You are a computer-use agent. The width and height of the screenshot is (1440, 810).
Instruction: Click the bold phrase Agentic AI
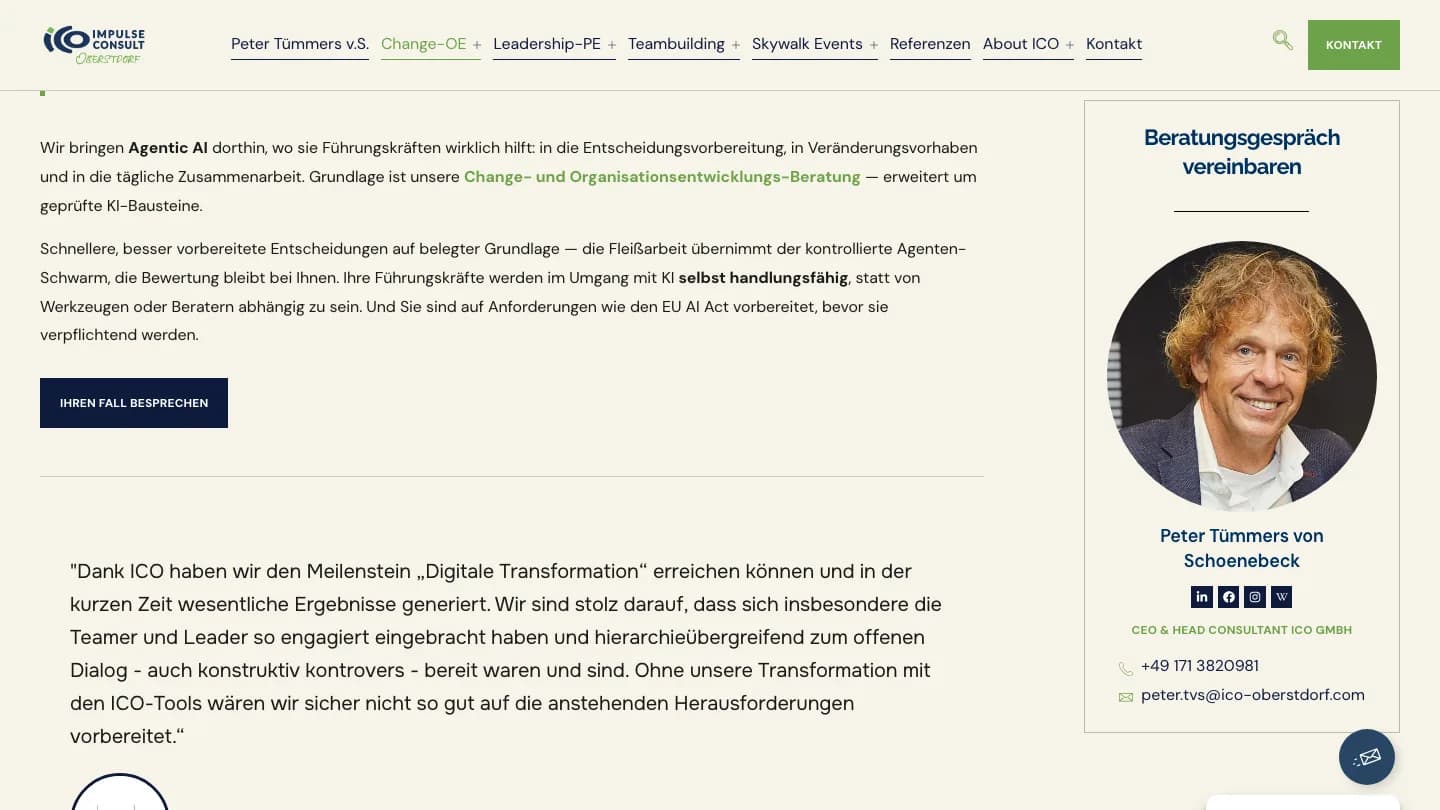pyautogui.click(x=168, y=148)
